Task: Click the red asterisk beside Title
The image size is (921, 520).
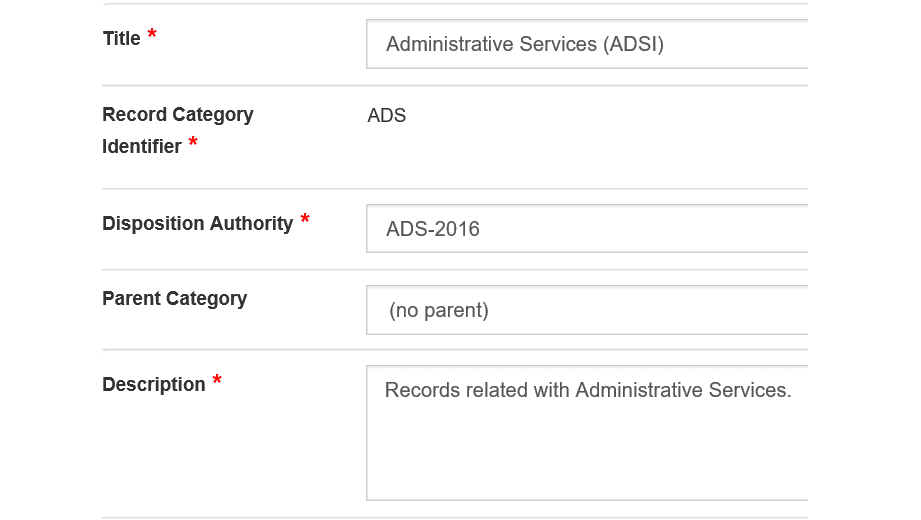Action: [x=152, y=33]
